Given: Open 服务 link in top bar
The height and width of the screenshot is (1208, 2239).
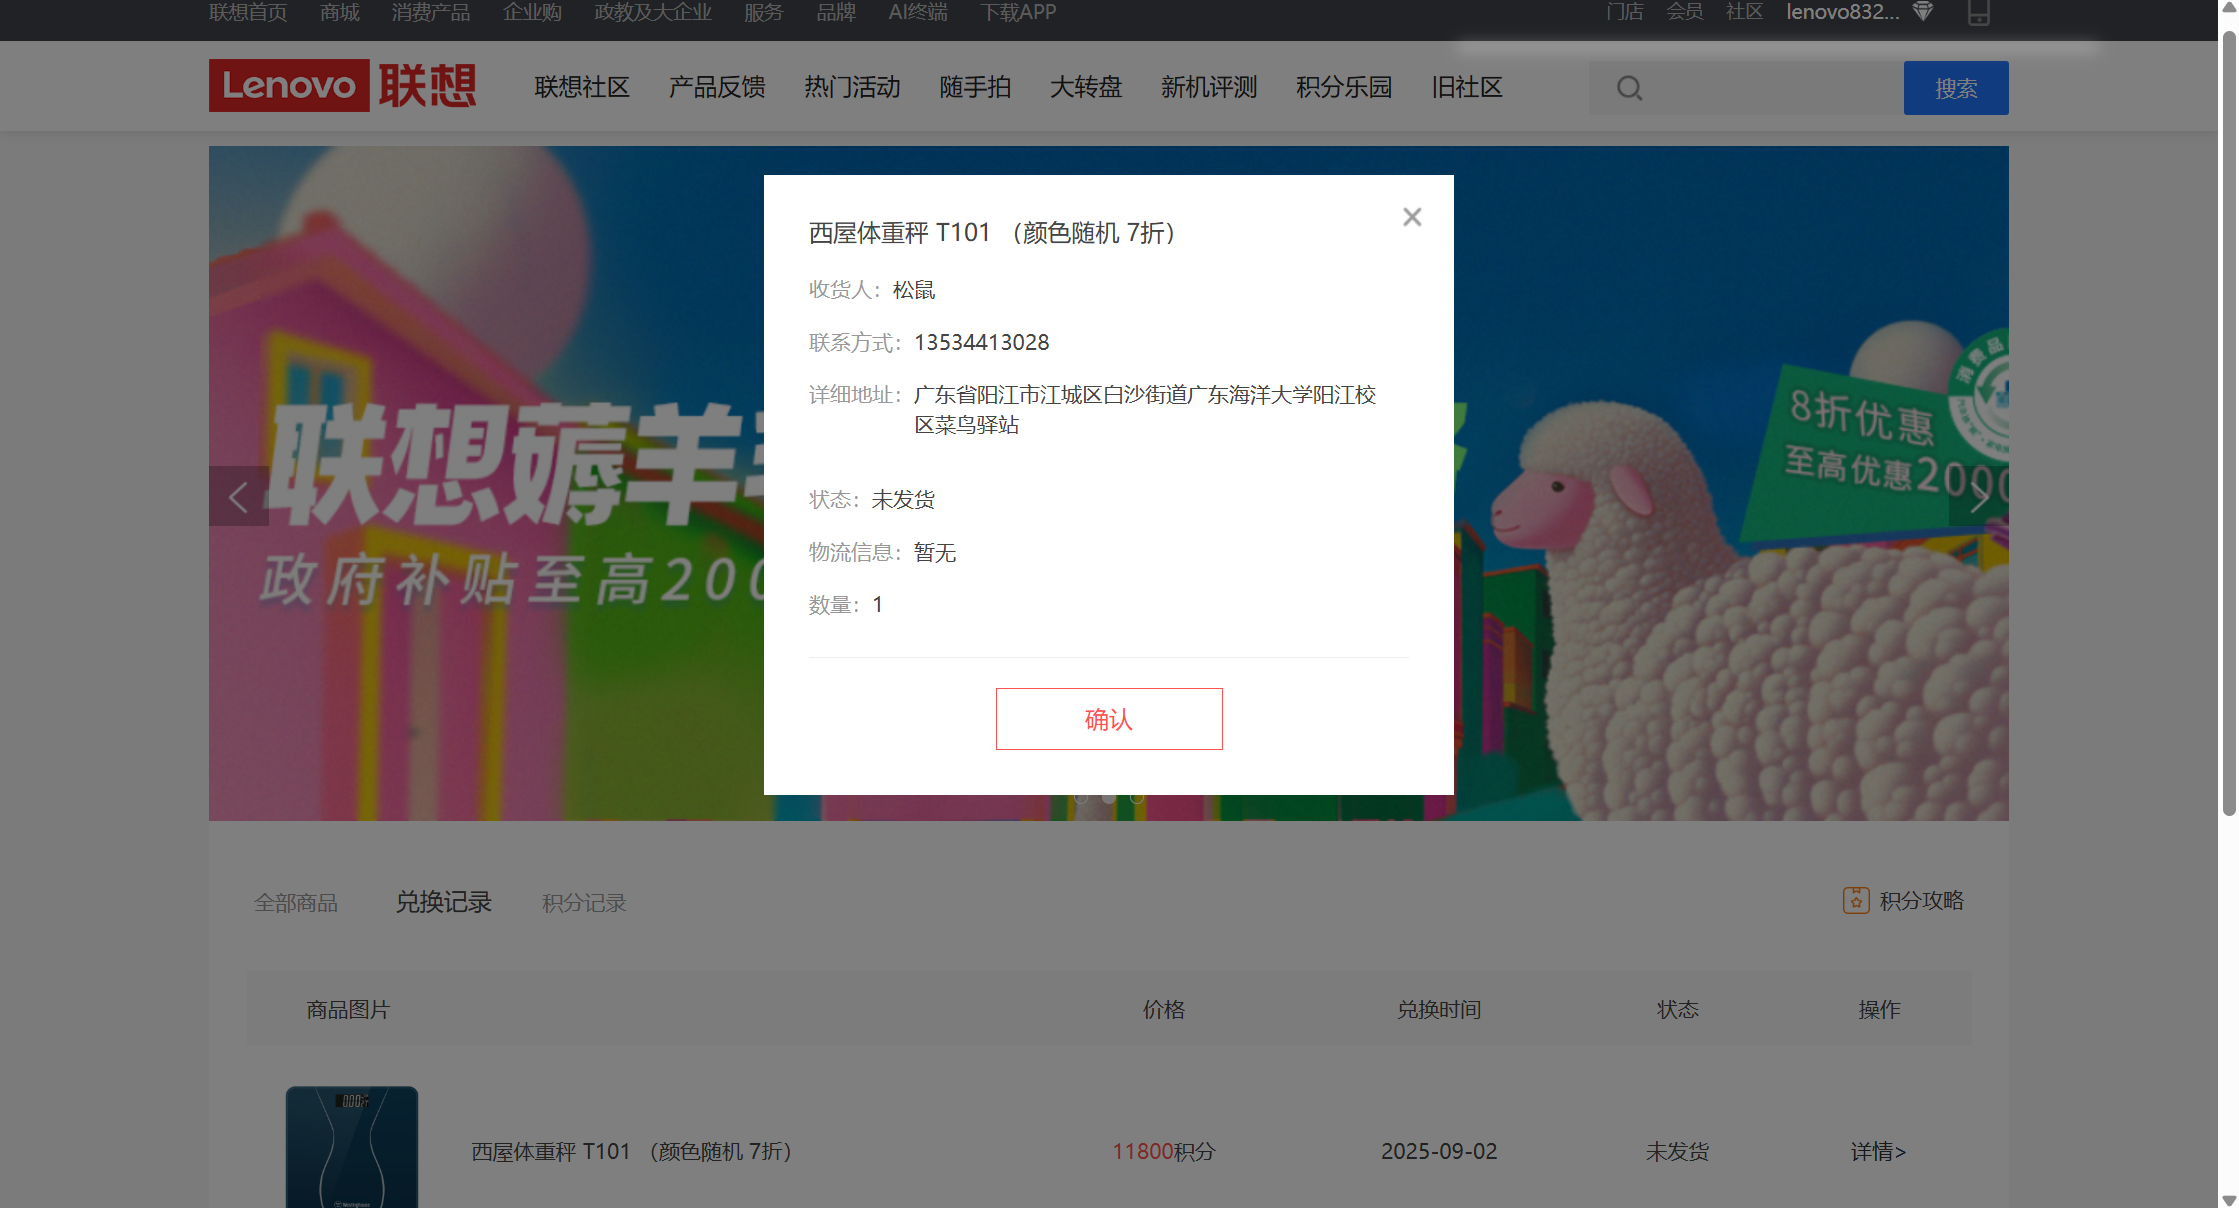Looking at the screenshot, I should pyautogui.click(x=764, y=12).
